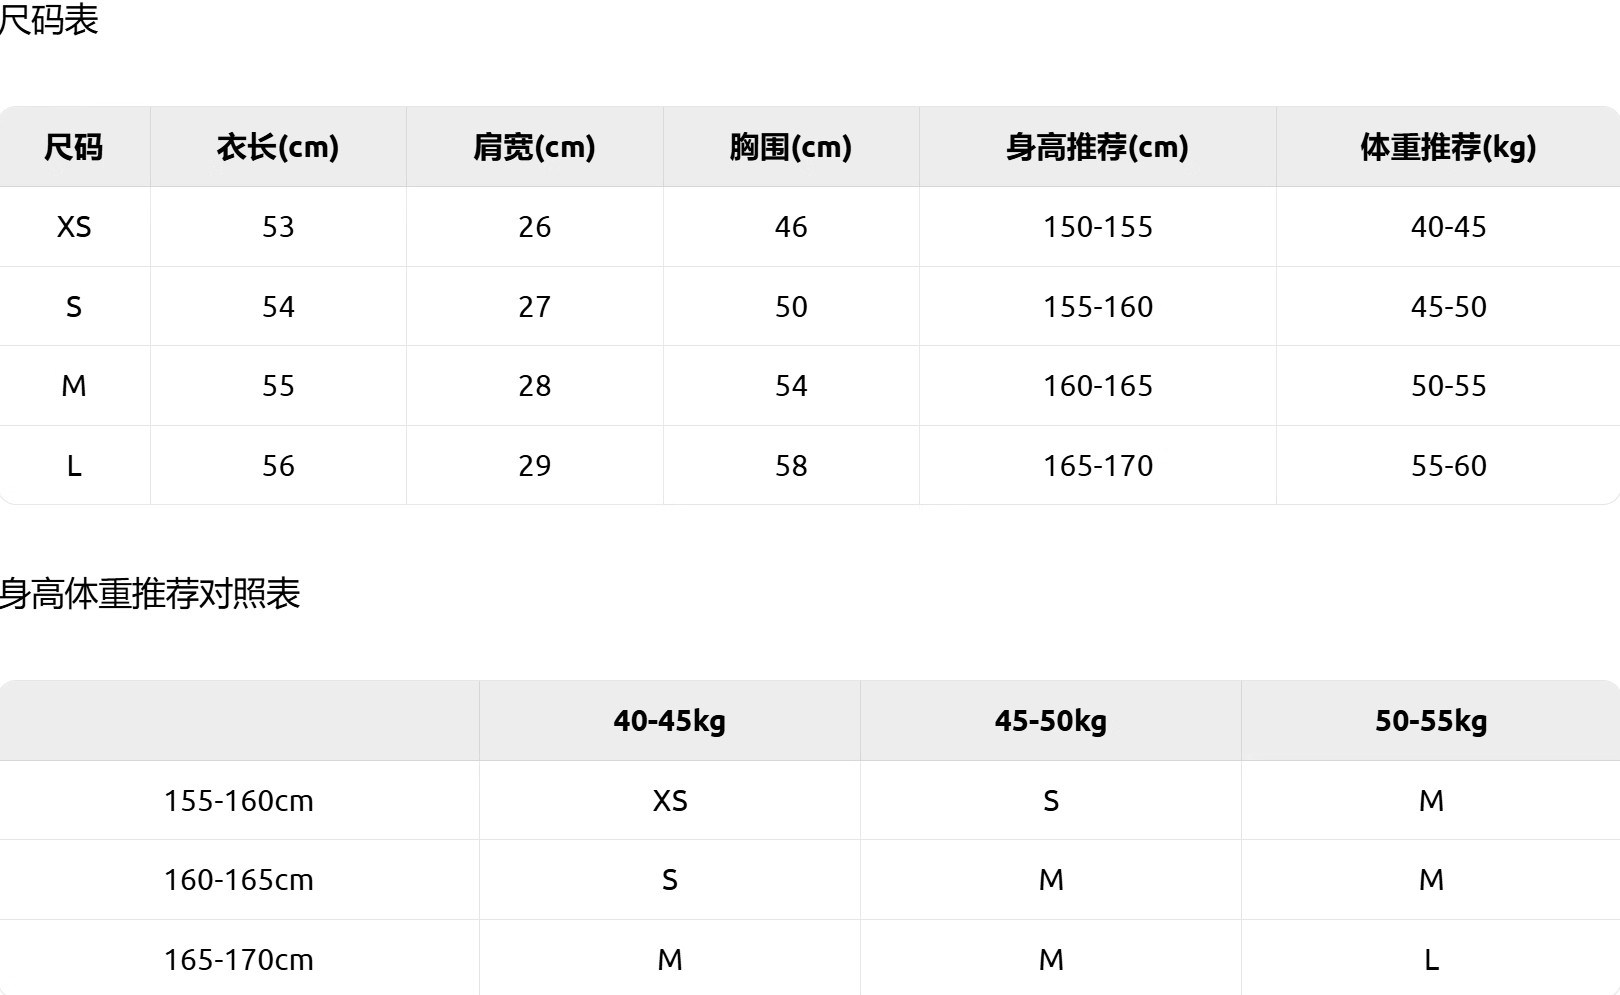Click the 衣长(cm) column header

click(278, 147)
